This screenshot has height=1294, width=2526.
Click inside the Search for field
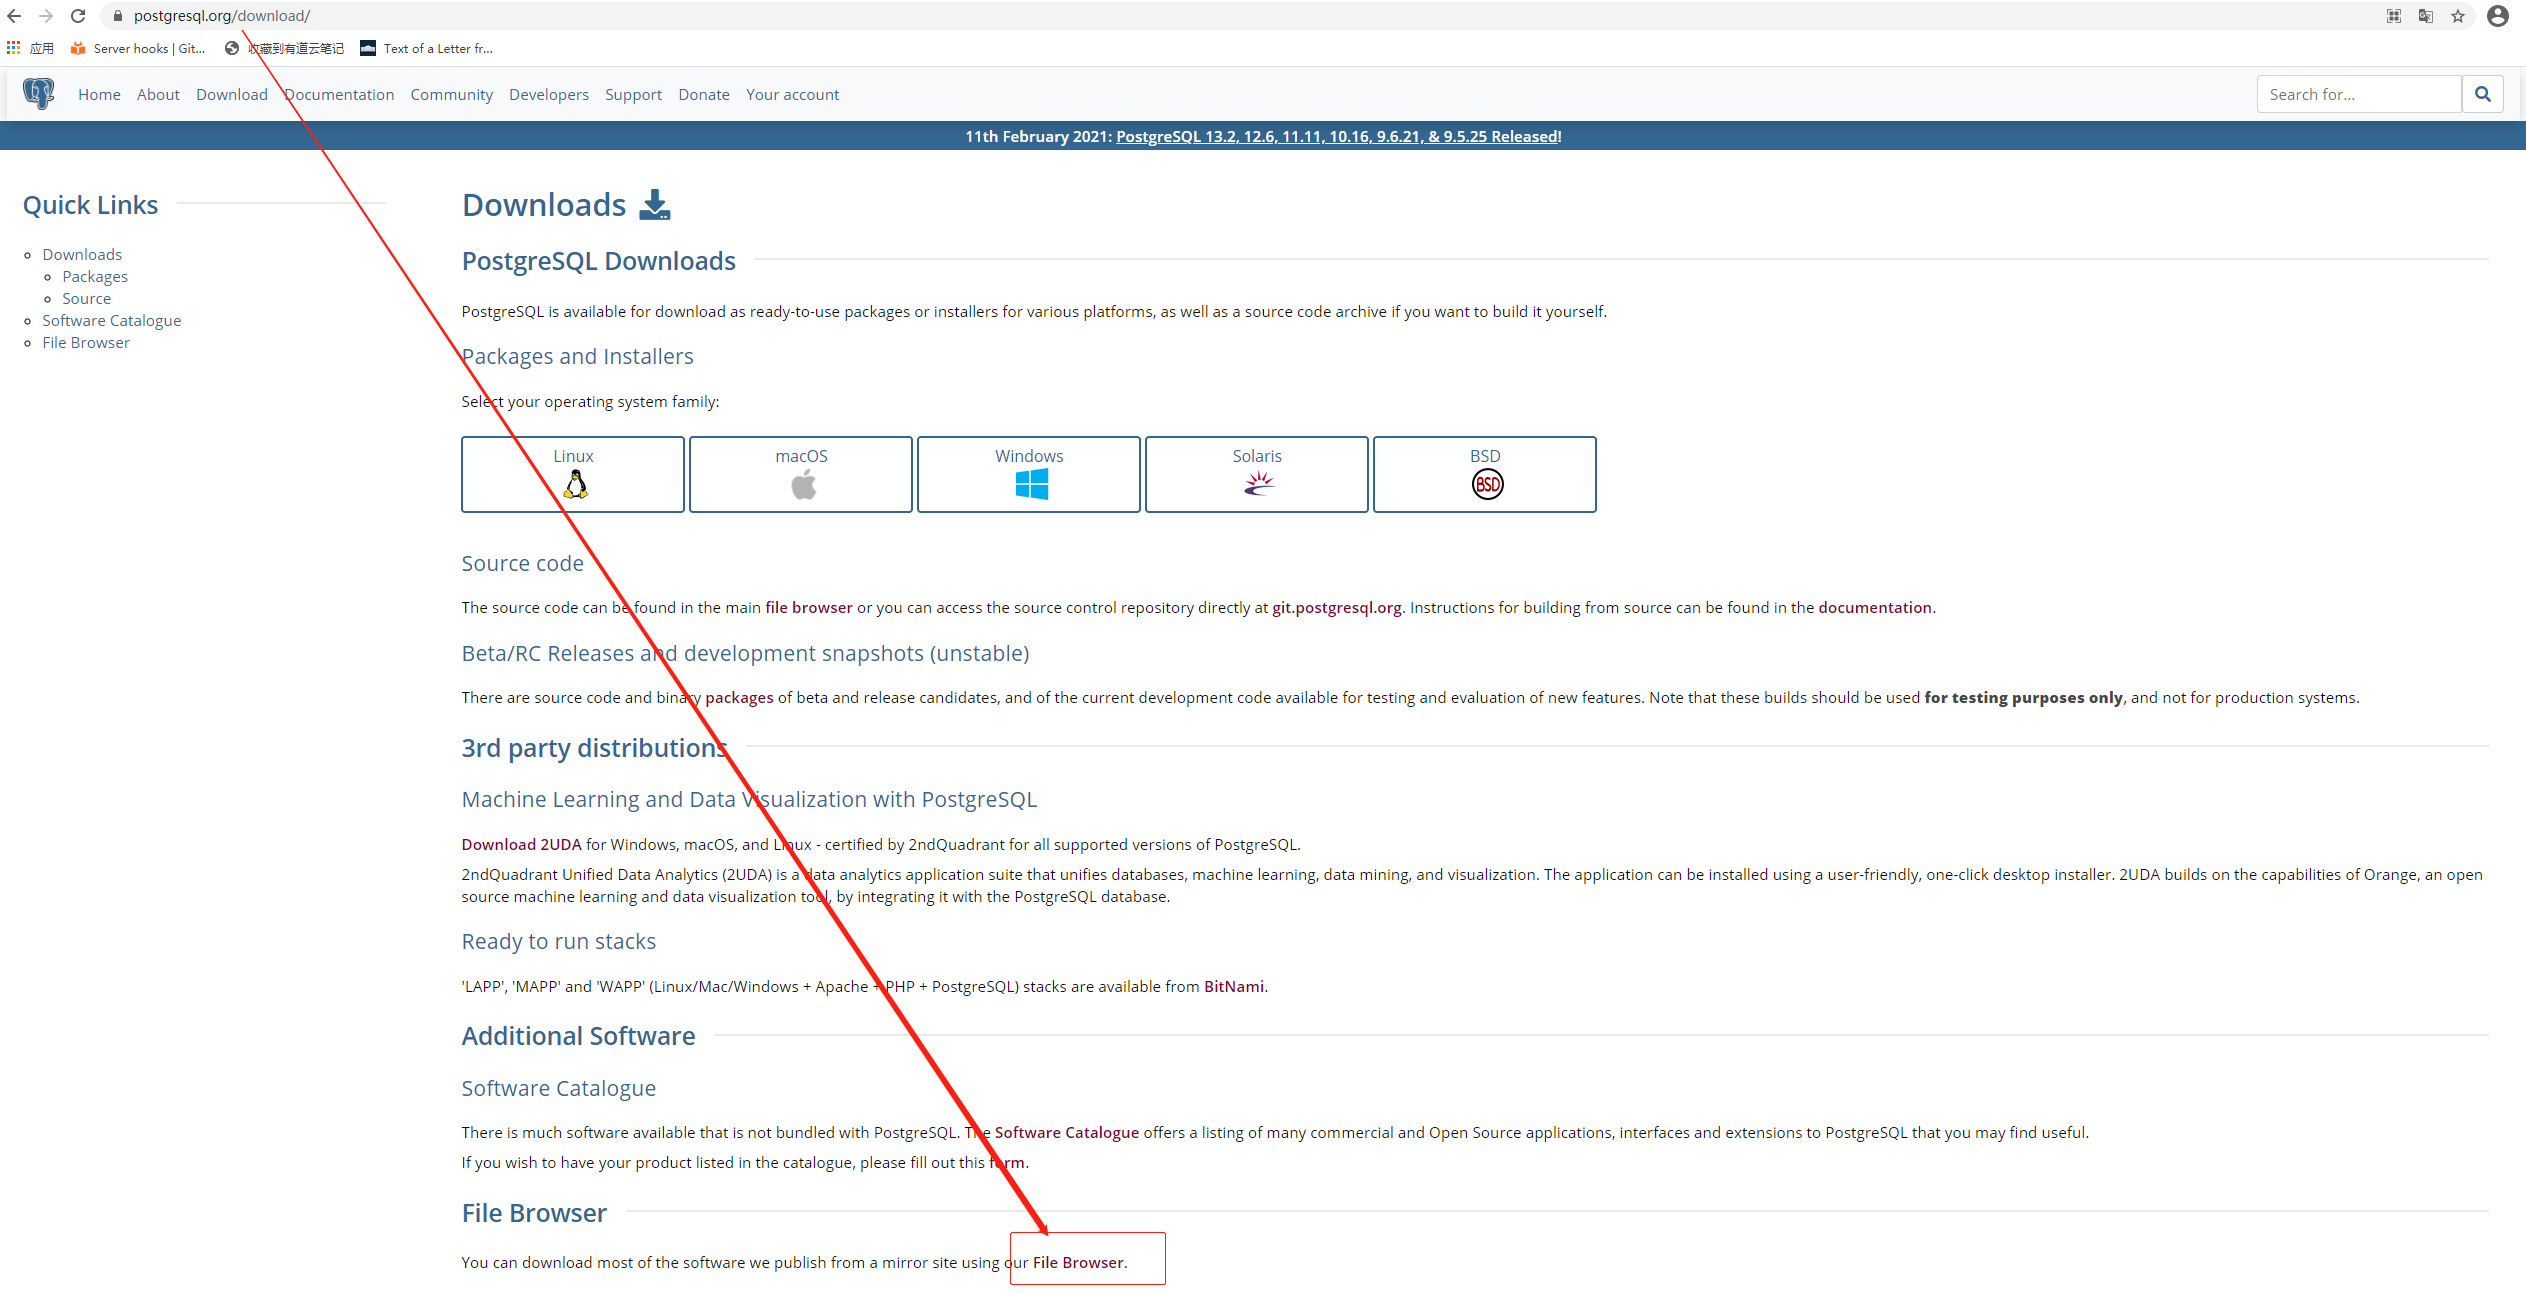[2358, 93]
